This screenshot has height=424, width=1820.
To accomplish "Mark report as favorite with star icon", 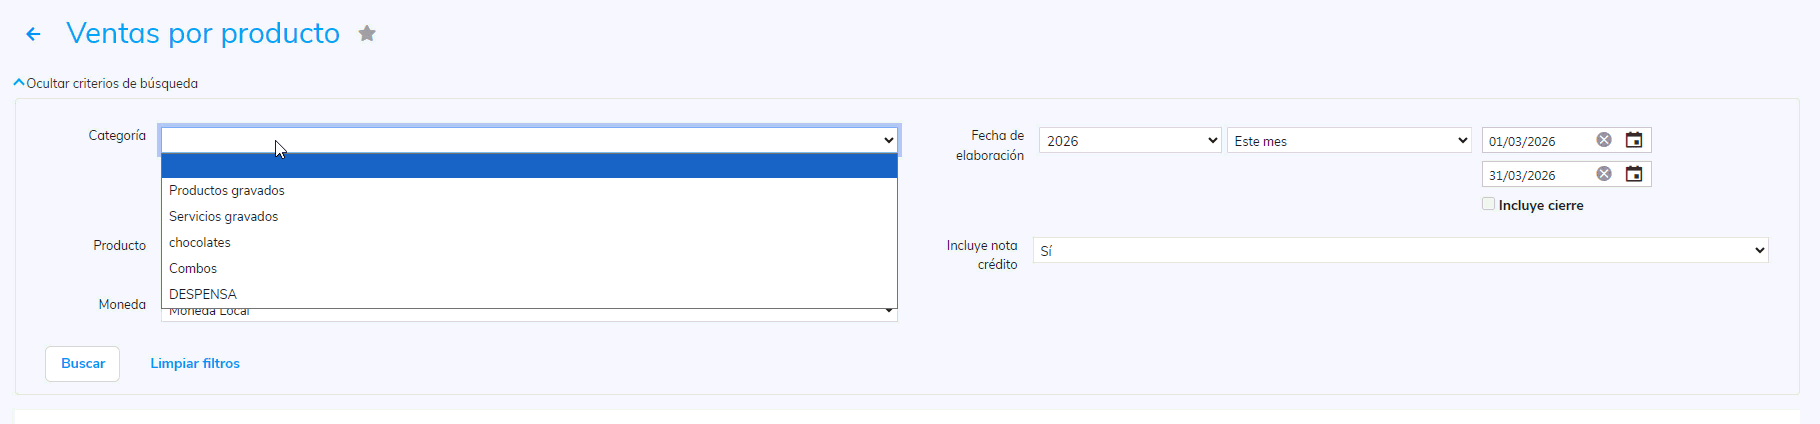I will [367, 34].
